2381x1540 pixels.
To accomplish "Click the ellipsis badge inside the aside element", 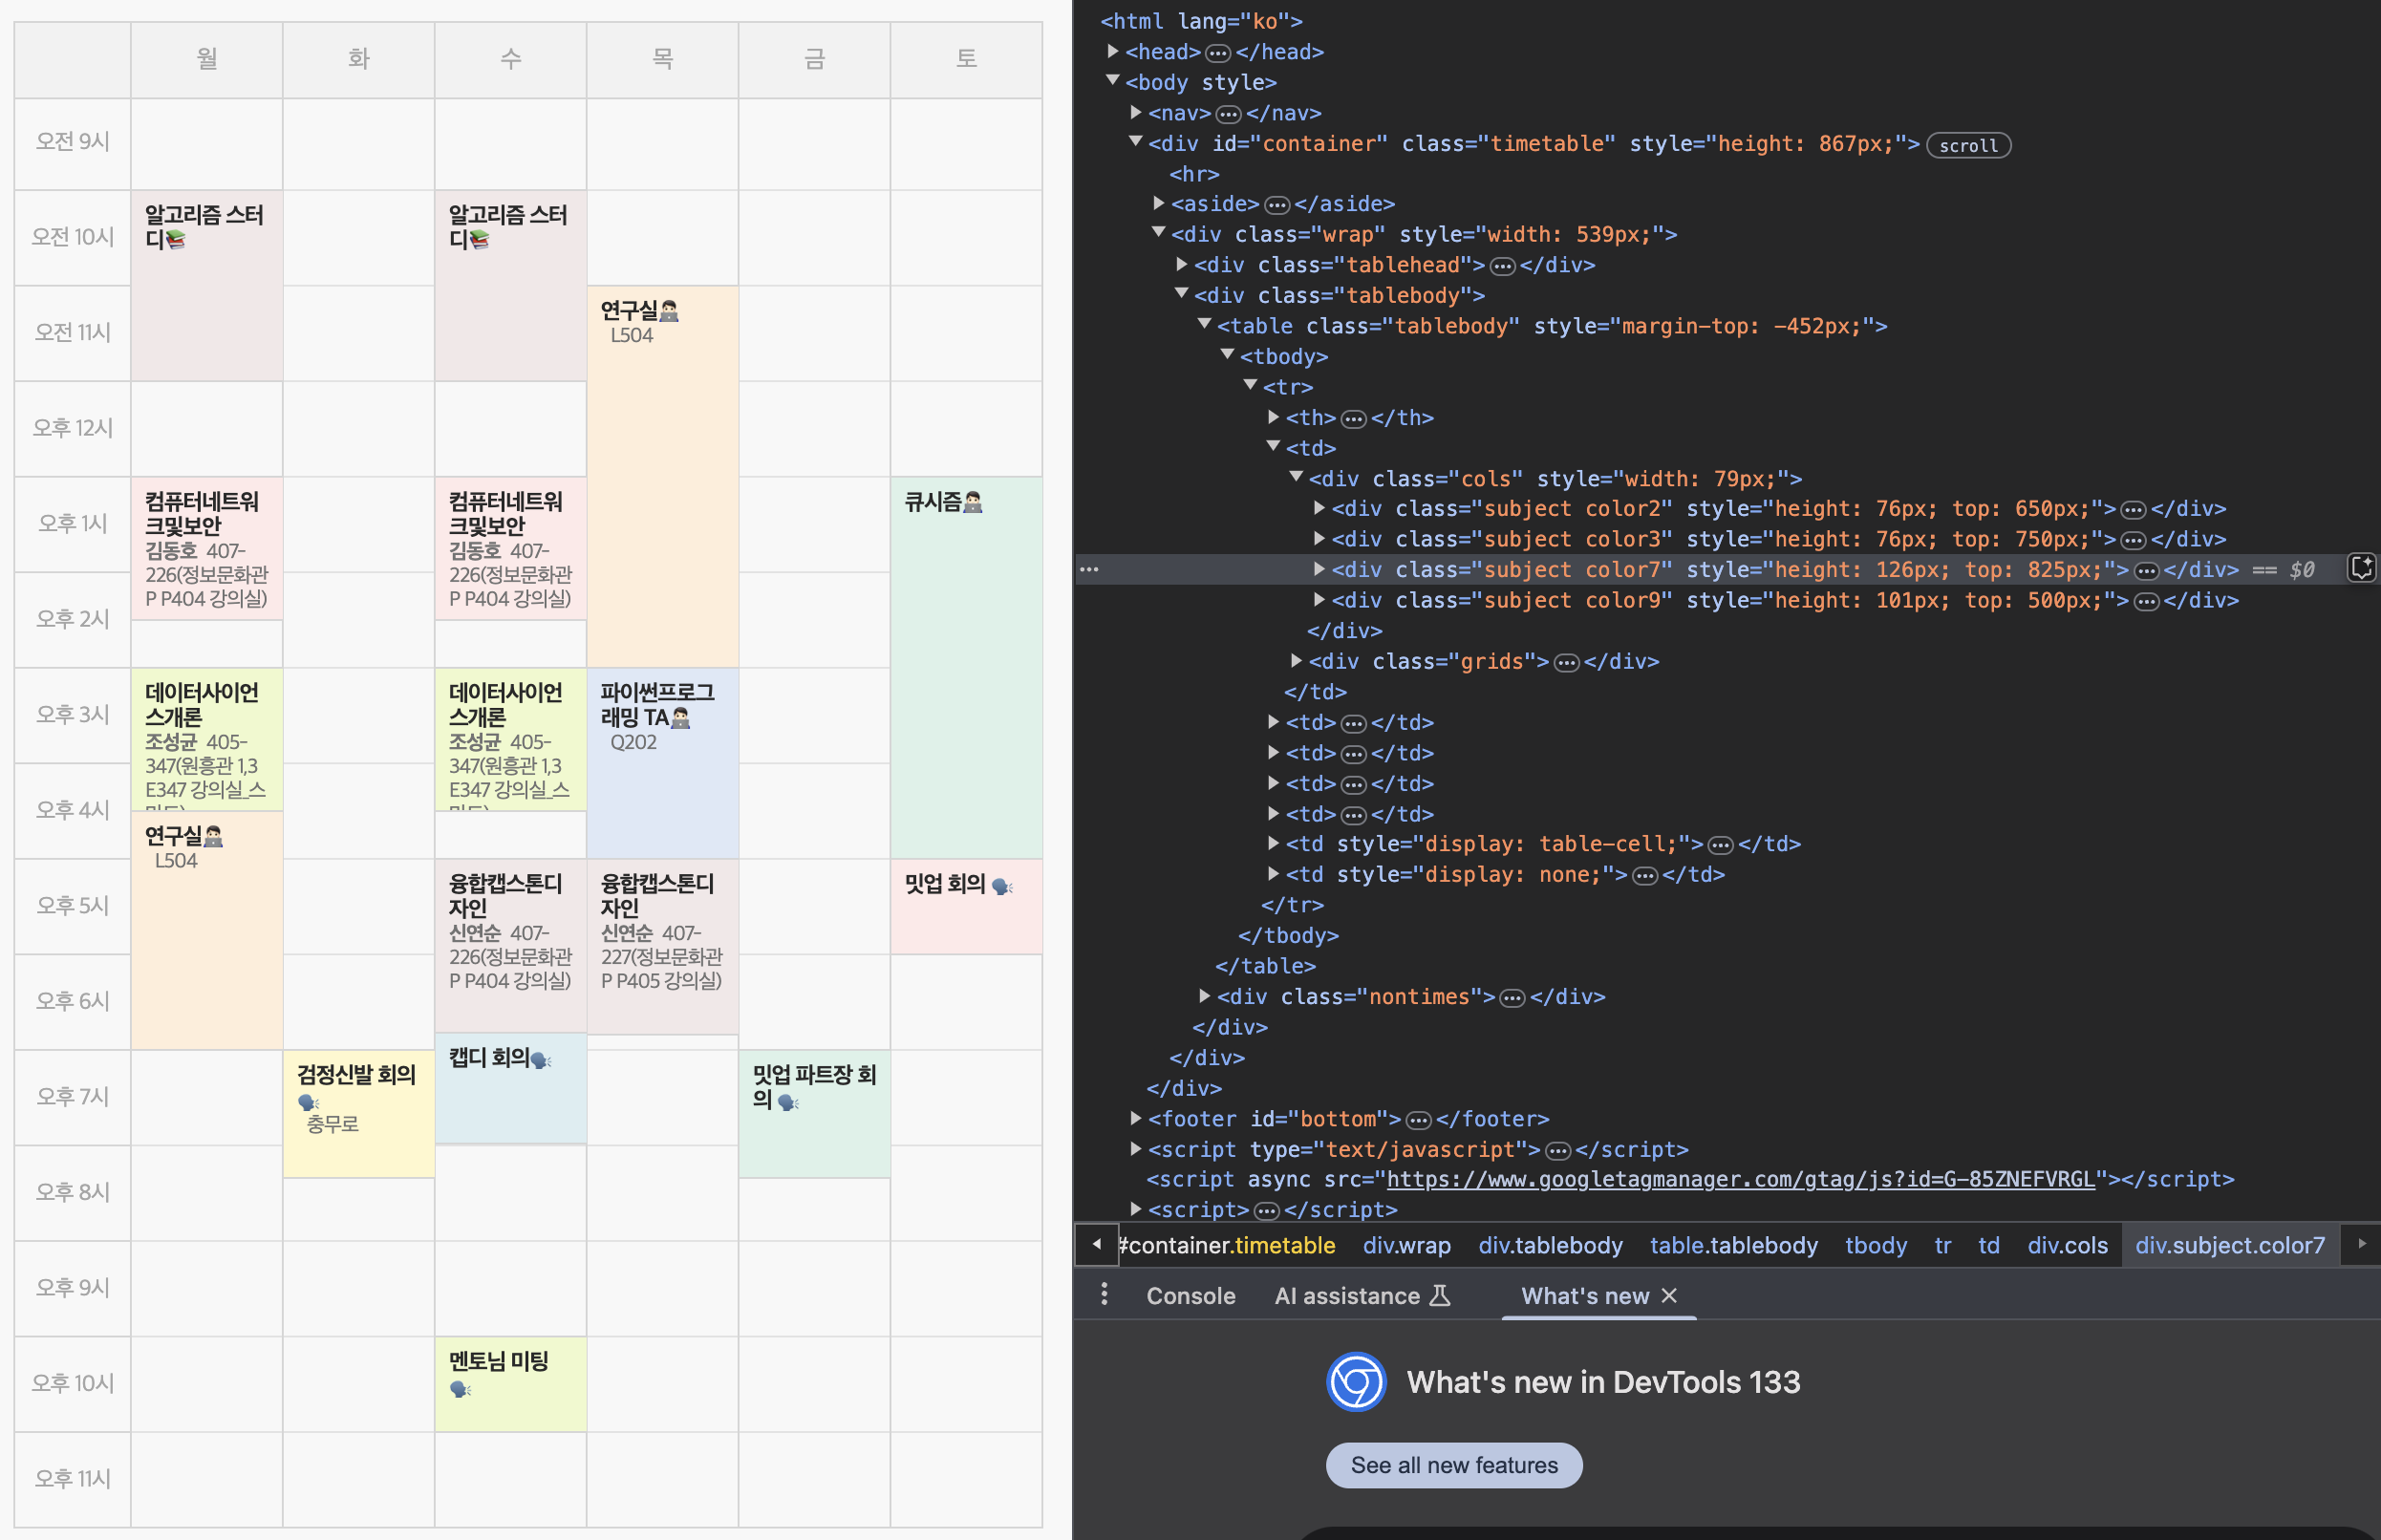I will [1277, 205].
